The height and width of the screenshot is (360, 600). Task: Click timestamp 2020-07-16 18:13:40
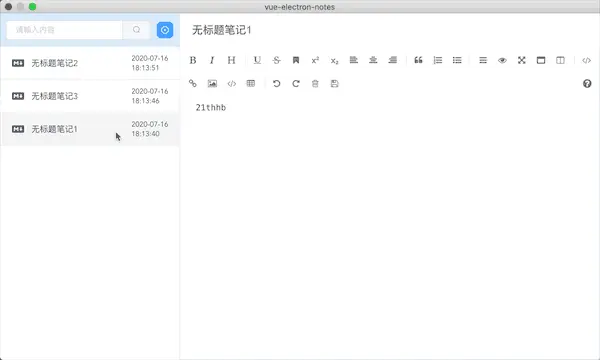coord(150,129)
